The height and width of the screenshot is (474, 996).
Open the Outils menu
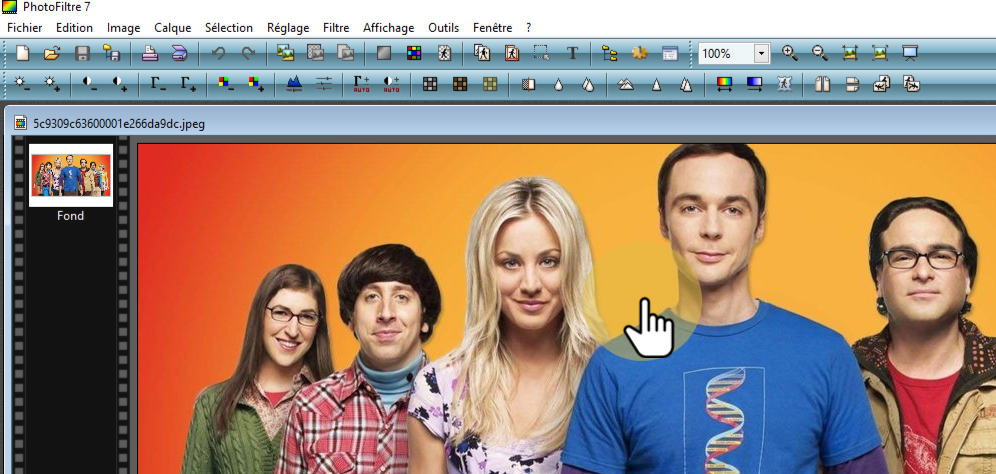(443, 28)
